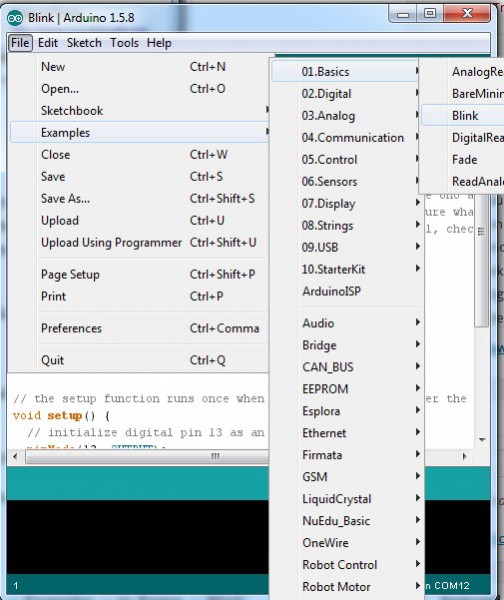The width and height of the screenshot is (504, 600).
Task: Open Preferences
Action: (139, 328)
